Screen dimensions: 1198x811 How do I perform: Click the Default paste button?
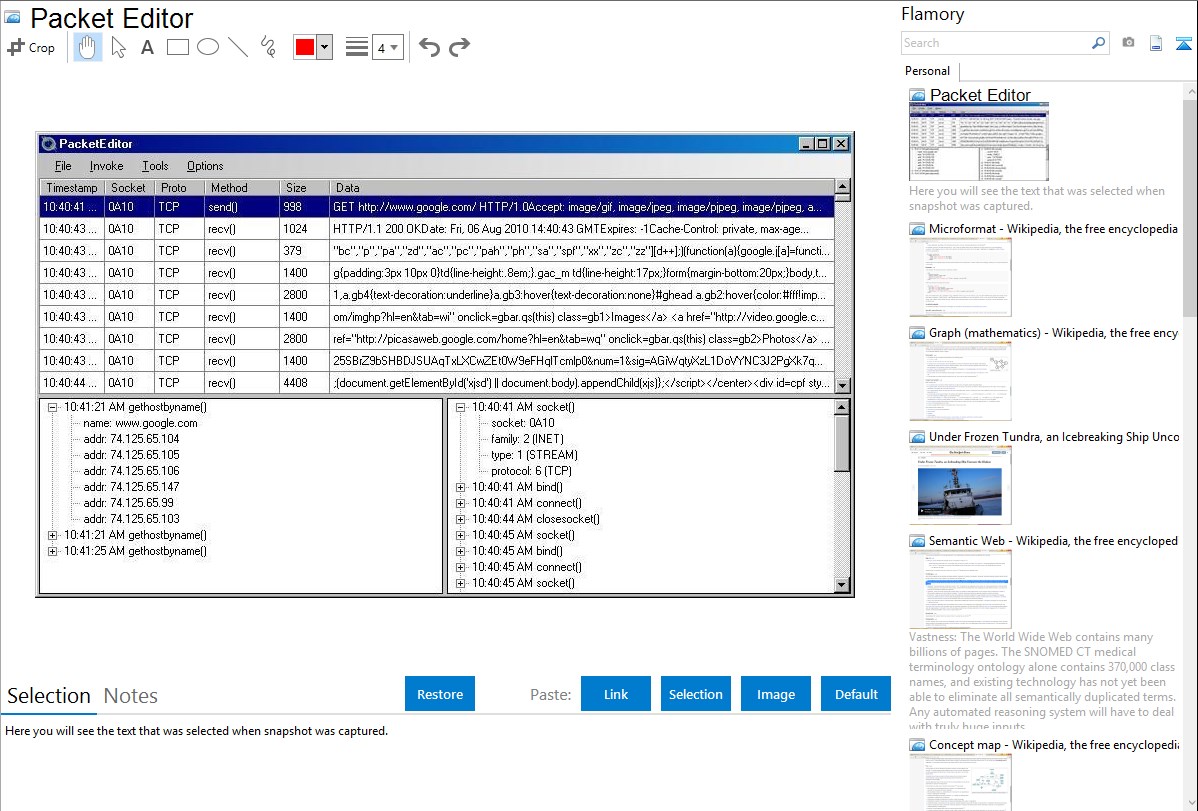[856, 694]
